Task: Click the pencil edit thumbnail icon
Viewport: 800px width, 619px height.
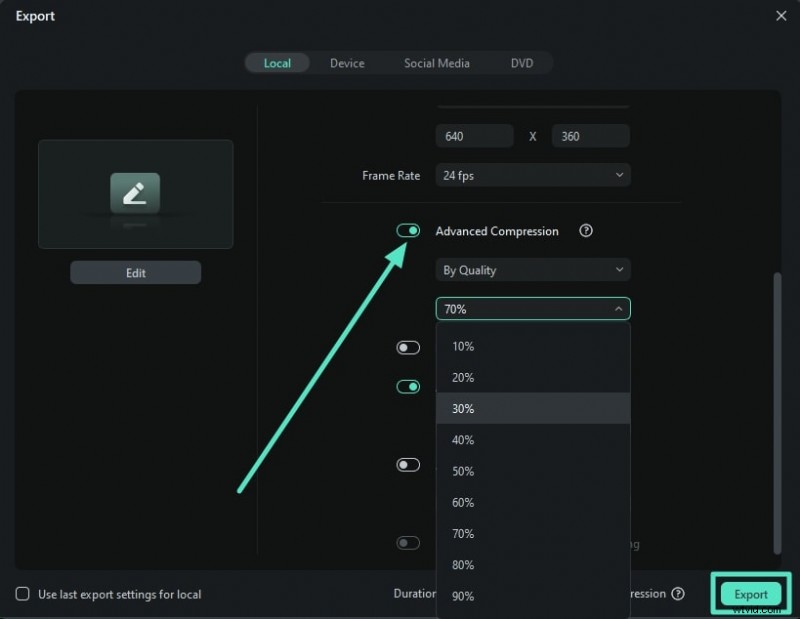Action: (135, 193)
